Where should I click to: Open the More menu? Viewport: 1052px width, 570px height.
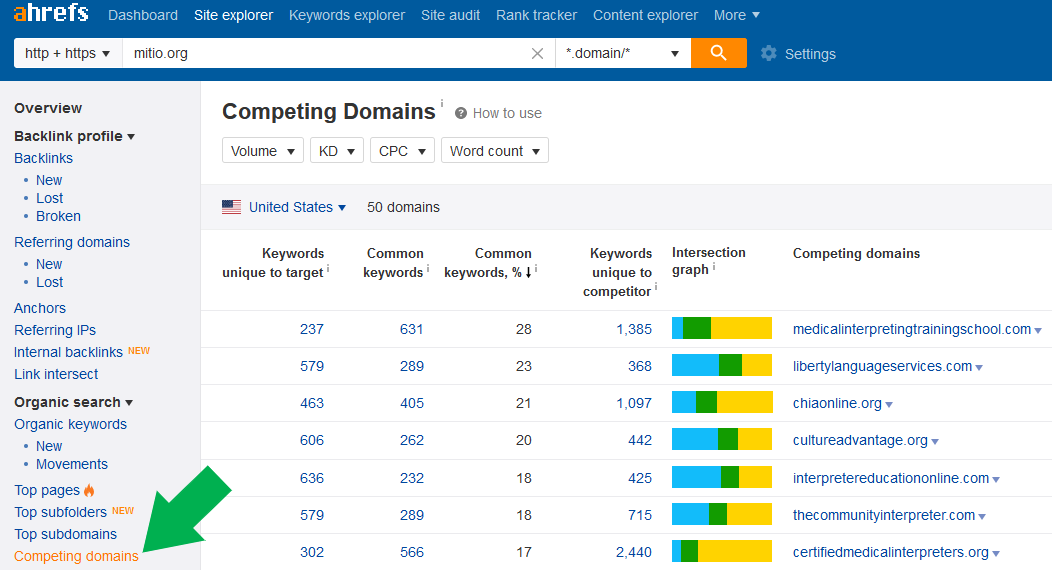pos(737,15)
